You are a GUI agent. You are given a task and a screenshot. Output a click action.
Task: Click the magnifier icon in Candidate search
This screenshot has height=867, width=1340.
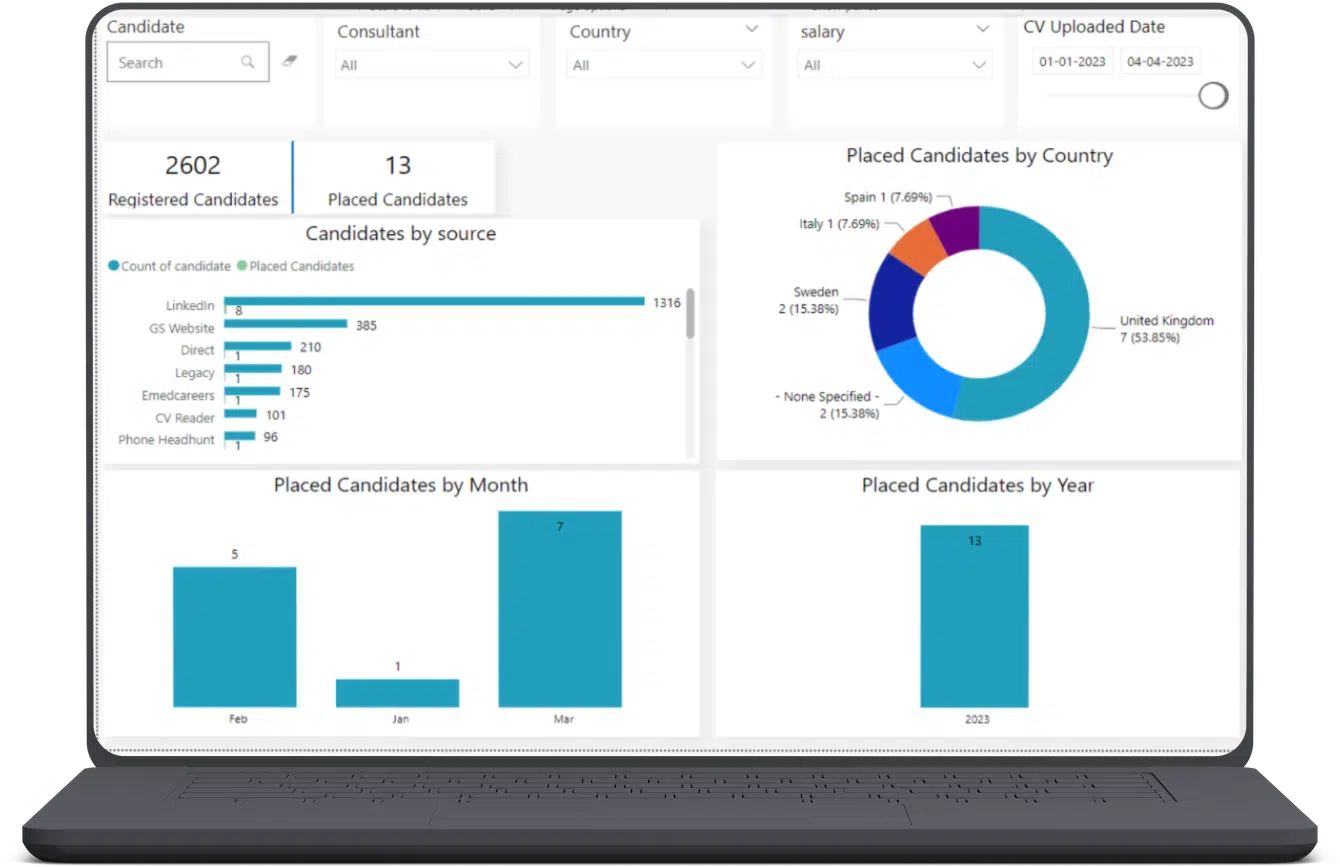248,62
